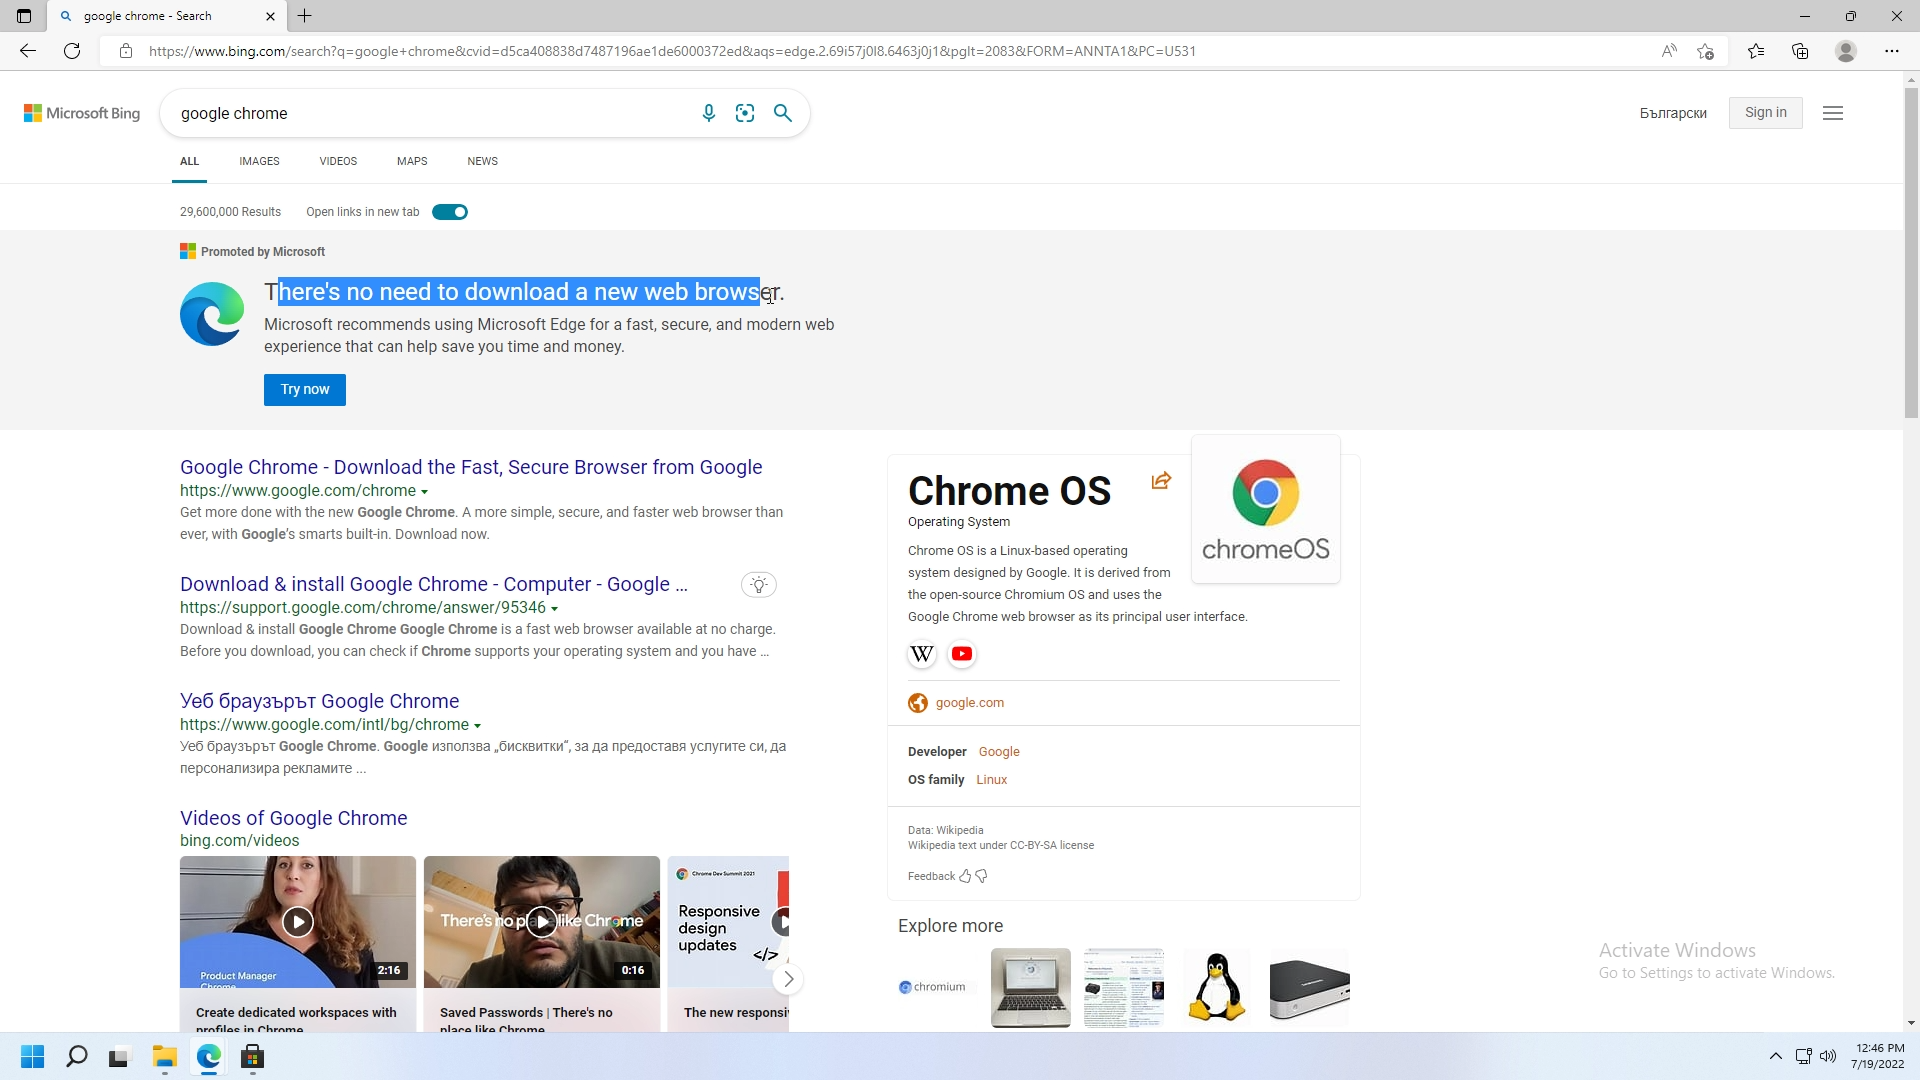The height and width of the screenshot is (1080, 1920).
Task: Show hidden tray icons chevron
Action: [x=1776, y=1056]
